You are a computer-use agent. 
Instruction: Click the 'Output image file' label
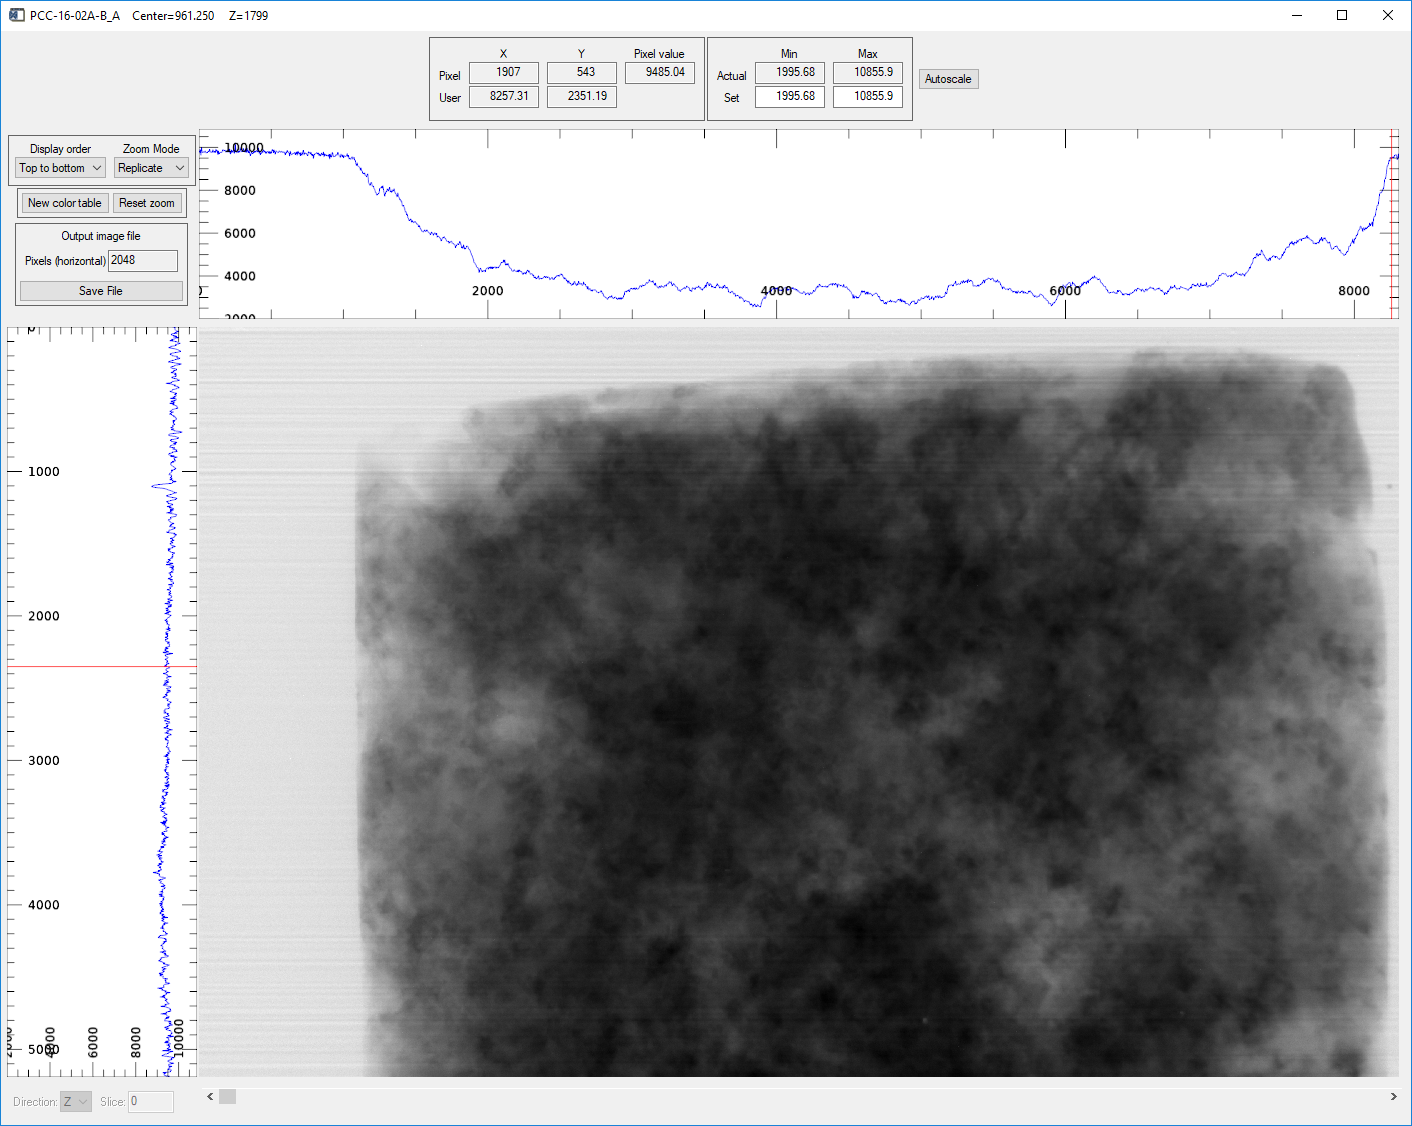101,236
